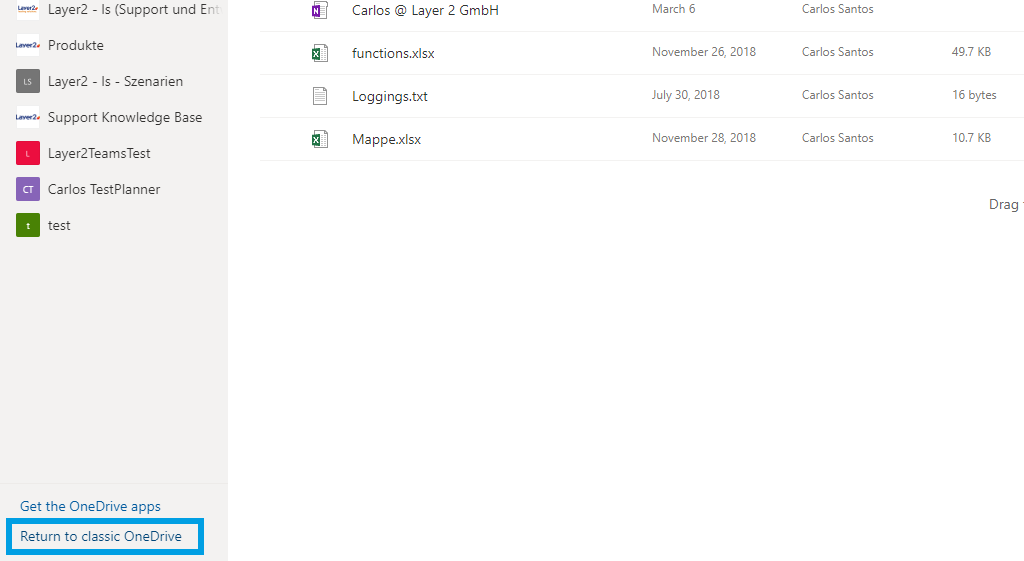Open the Loggings.txt file

(390, 96)
